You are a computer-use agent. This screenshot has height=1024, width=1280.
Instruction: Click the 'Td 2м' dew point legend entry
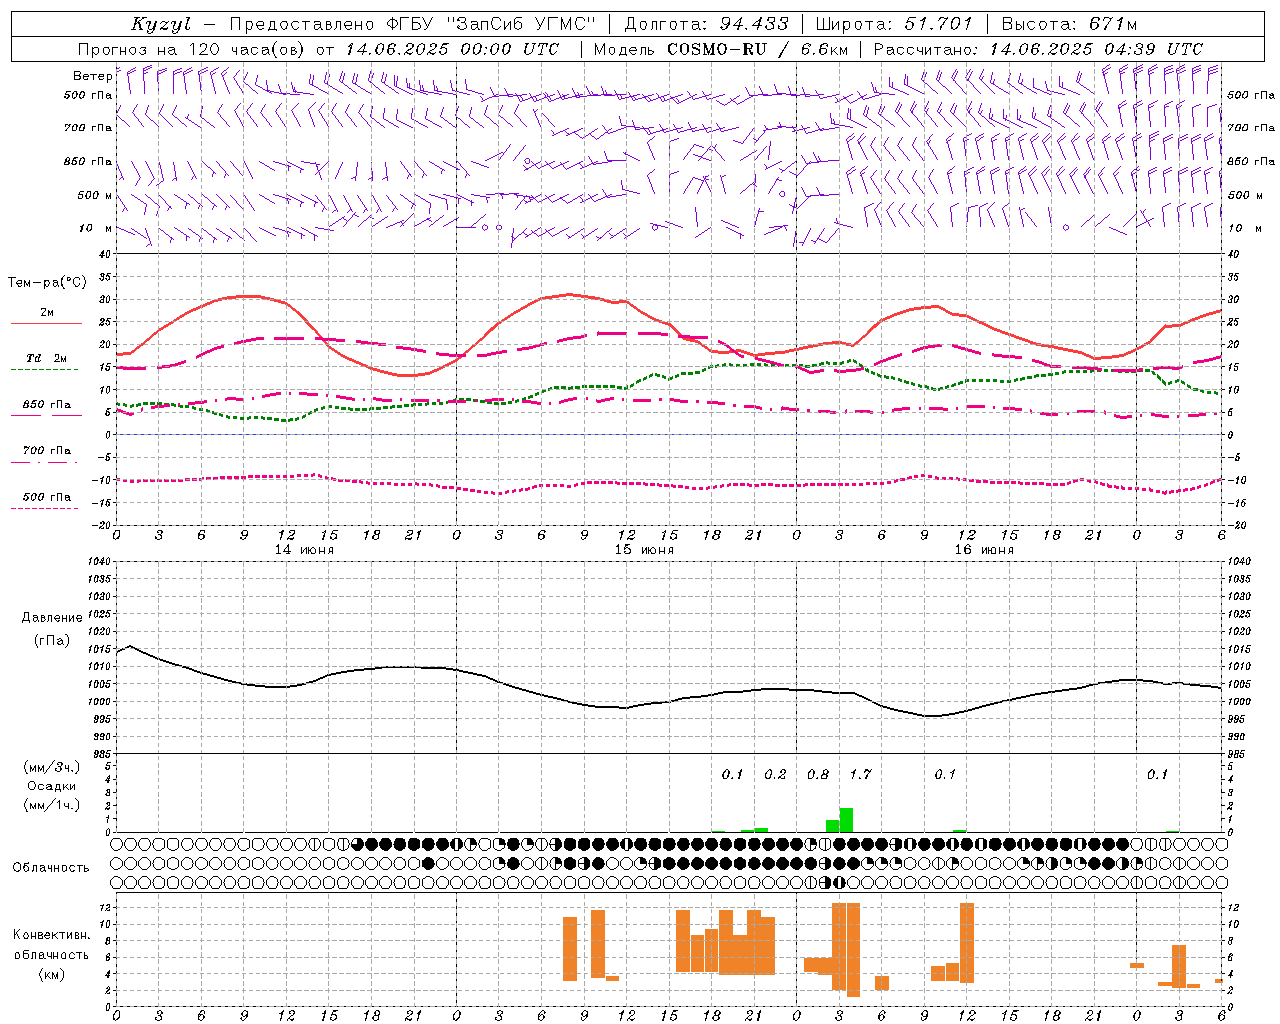click(46, 358)
